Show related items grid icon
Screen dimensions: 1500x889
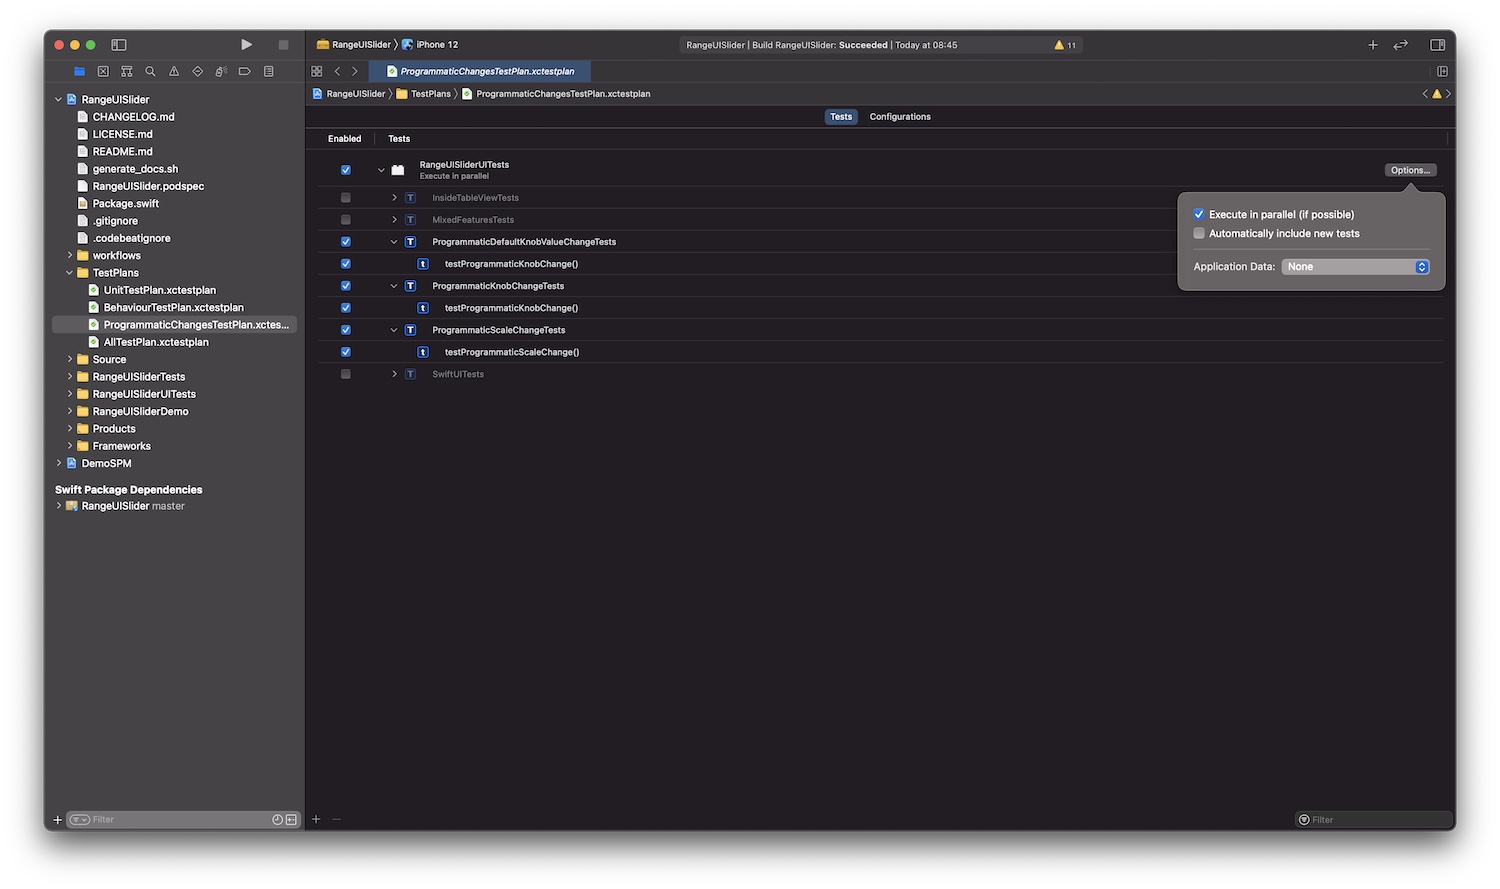(x=317, y=71)
